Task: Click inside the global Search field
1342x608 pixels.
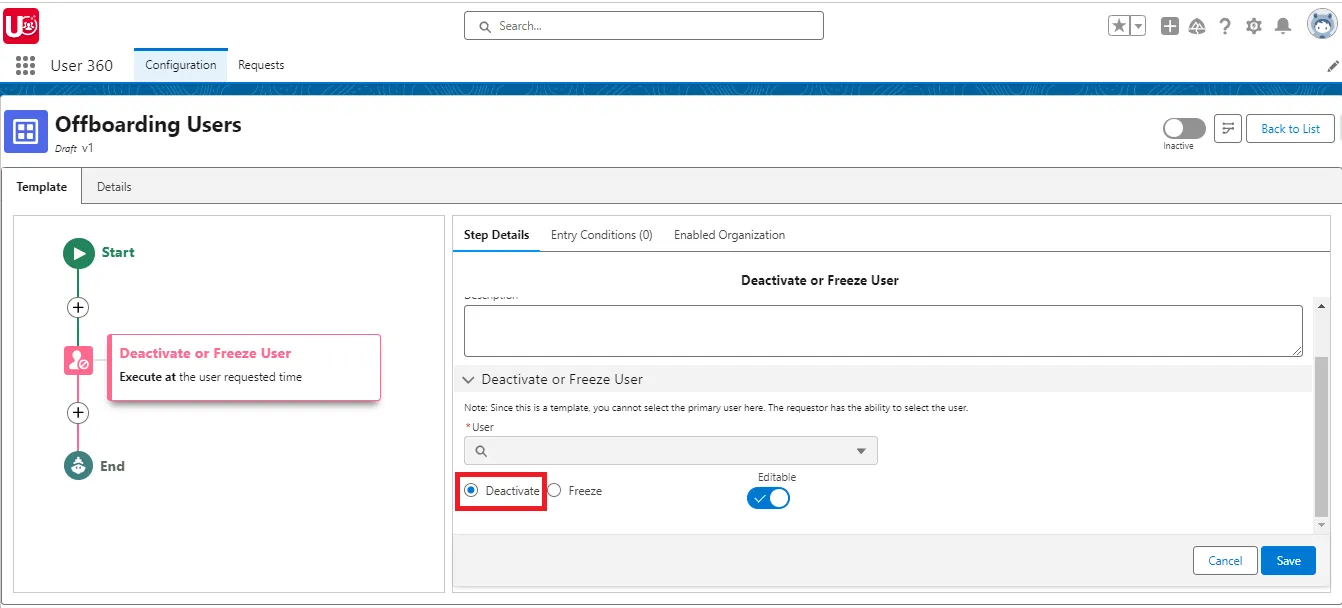Action: pos(643,25)
